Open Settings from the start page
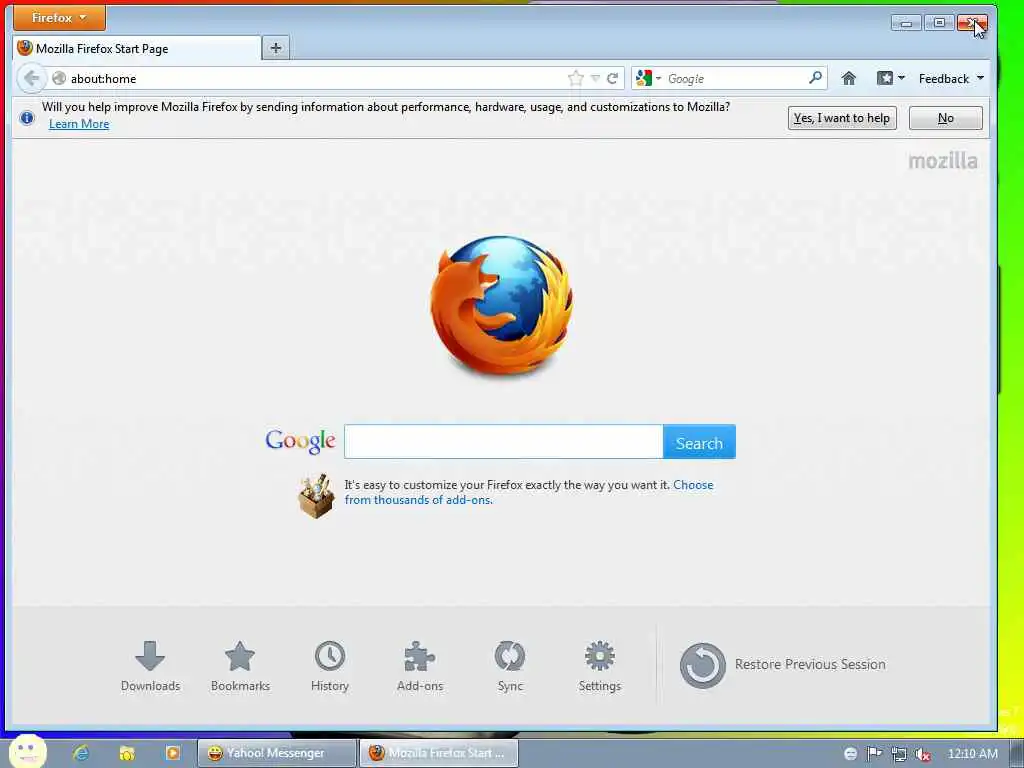The image size is (1024, 768). tap(600, 666)
